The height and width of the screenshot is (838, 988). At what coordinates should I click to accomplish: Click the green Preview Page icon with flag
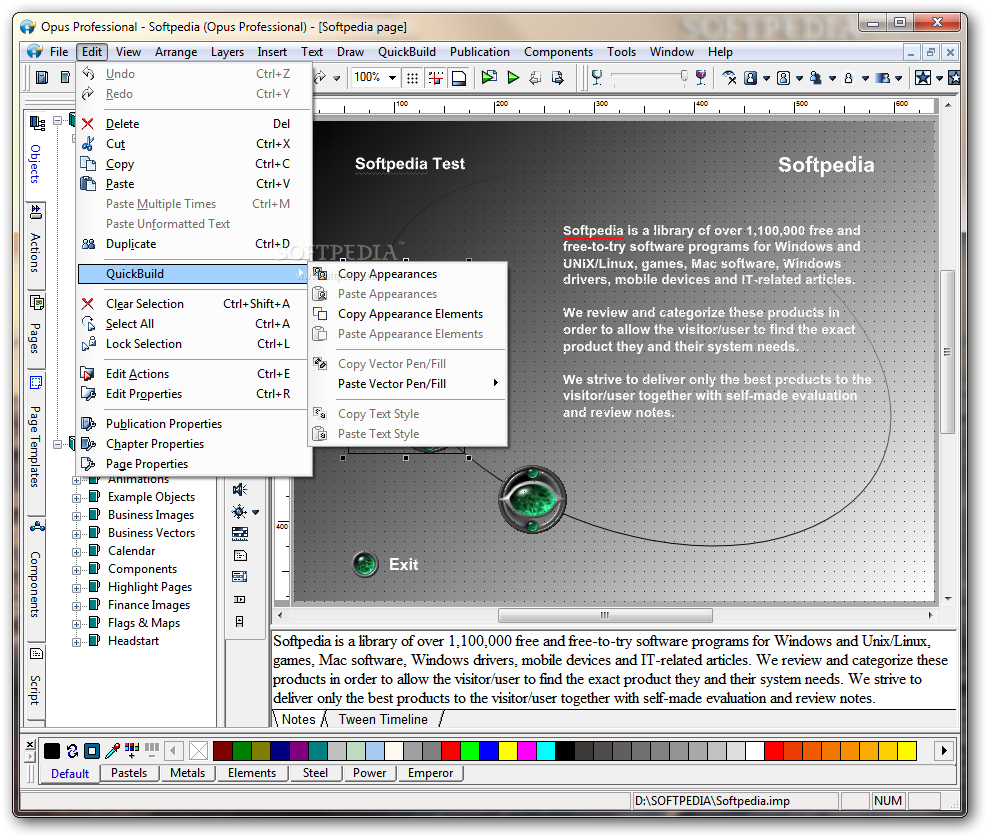(489, 77)
